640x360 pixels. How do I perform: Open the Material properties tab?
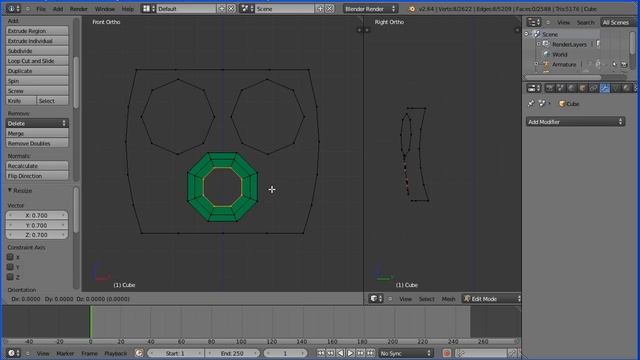[627, 88]
